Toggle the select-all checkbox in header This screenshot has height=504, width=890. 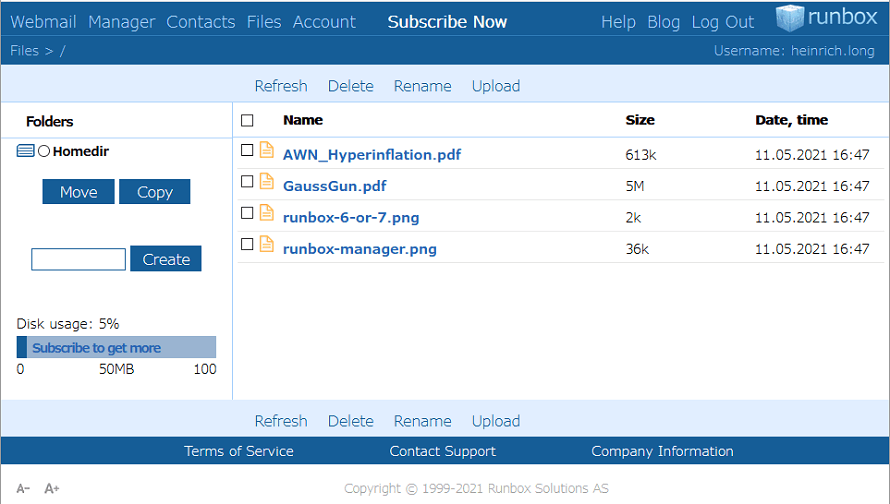pyautogui.click(x=247, y=120)
